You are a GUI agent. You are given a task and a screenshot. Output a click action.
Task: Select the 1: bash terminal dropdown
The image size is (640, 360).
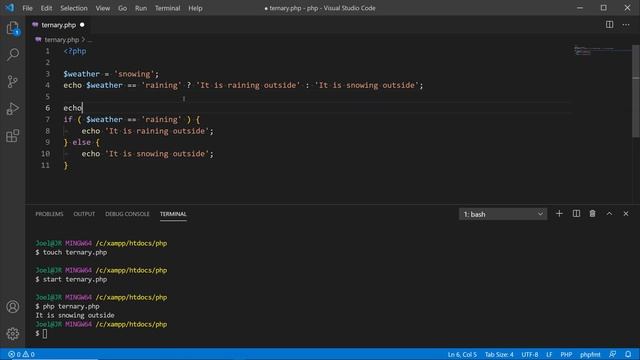[x=503, y=214]
